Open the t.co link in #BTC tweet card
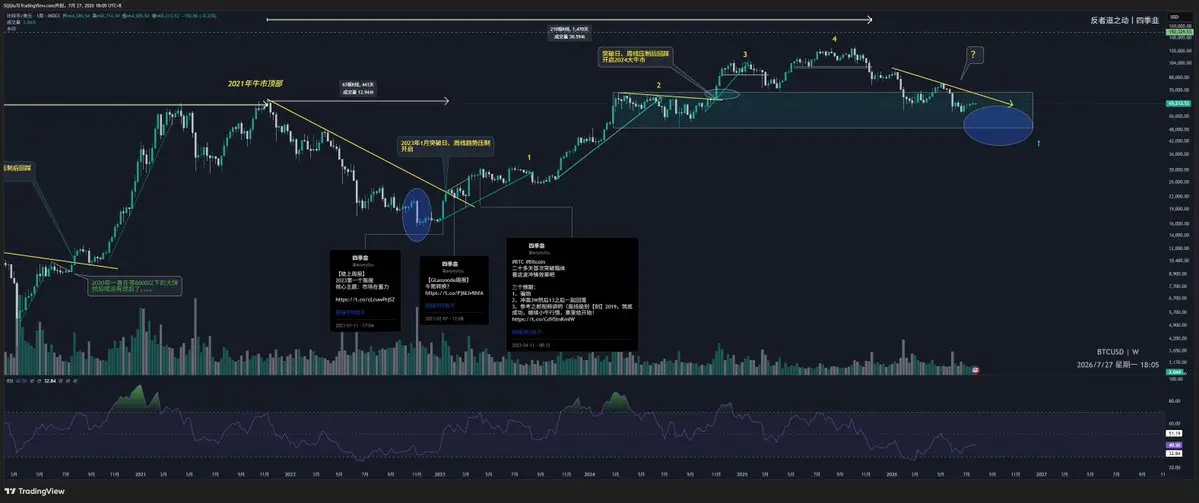The height and width of the screenshot is (503, 1199). 544,319
